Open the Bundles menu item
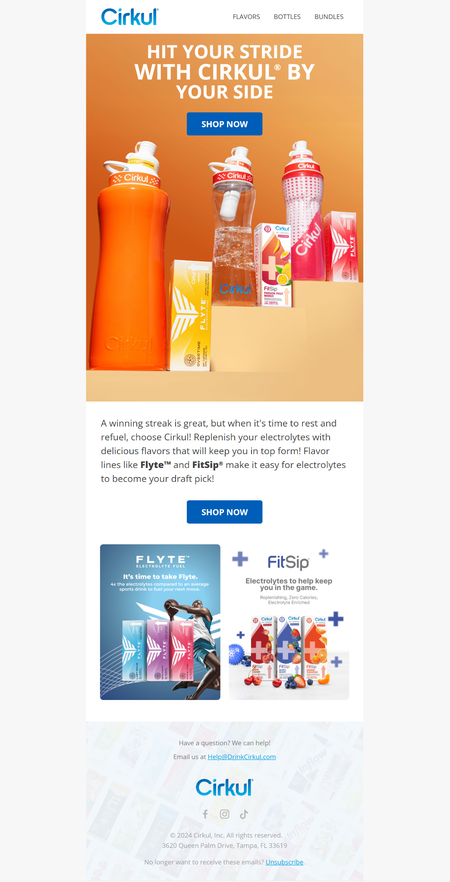Screen dimensions: 450x882 tap(328, 17)
